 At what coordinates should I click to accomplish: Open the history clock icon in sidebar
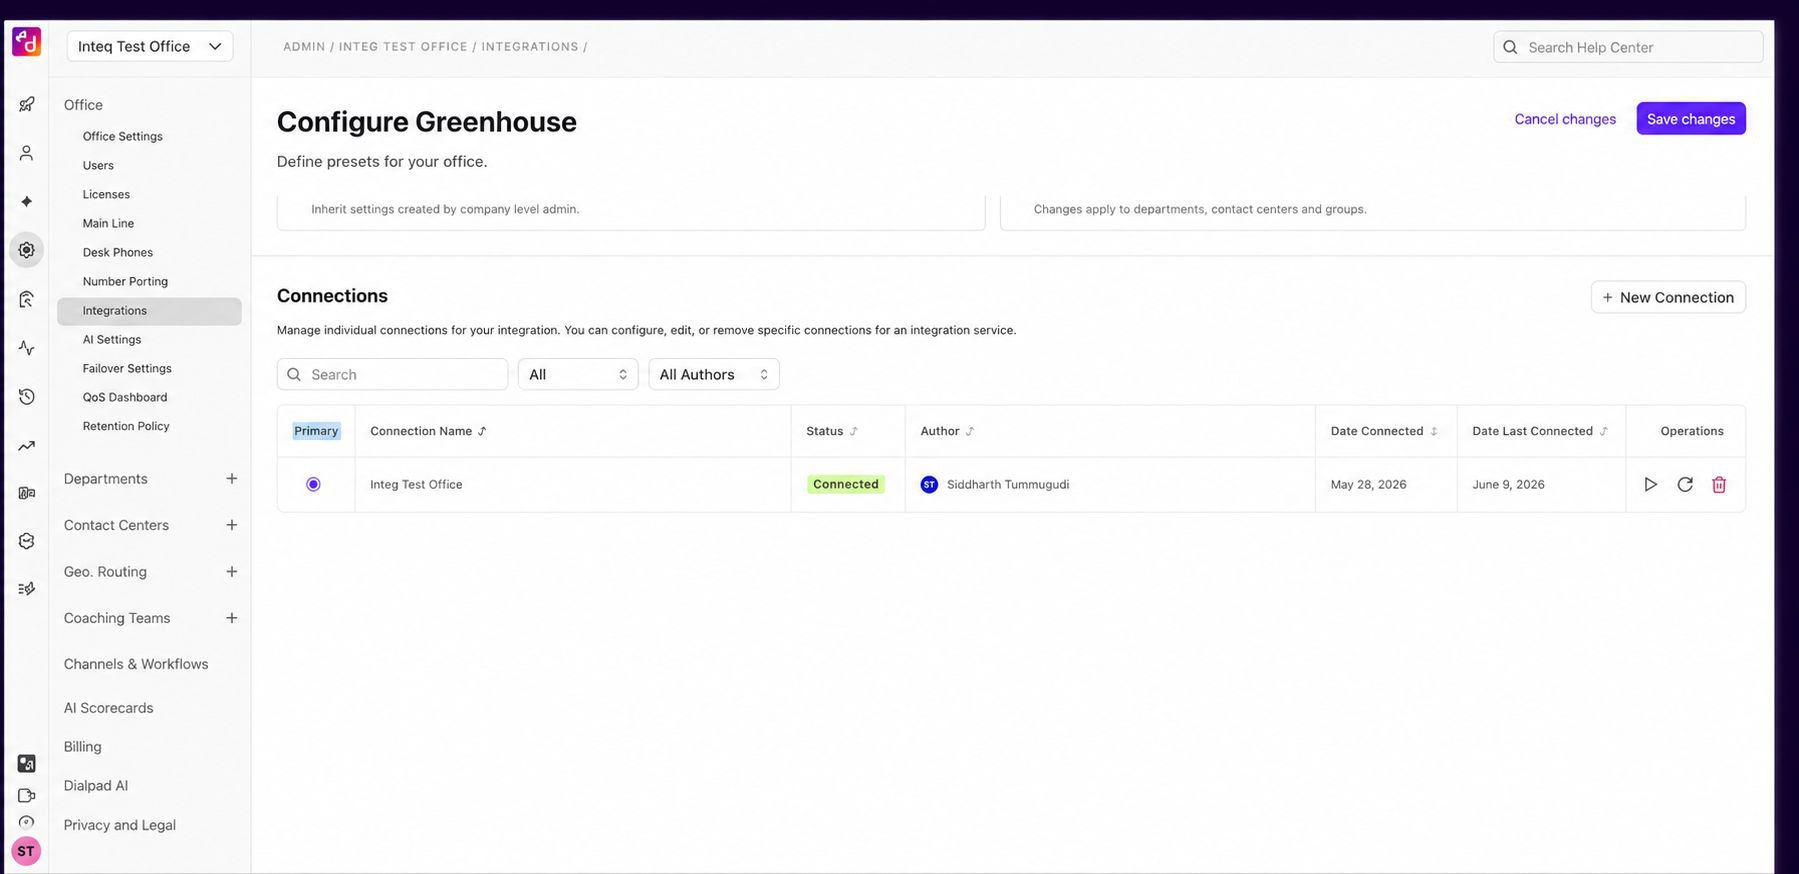pos(27,397)
